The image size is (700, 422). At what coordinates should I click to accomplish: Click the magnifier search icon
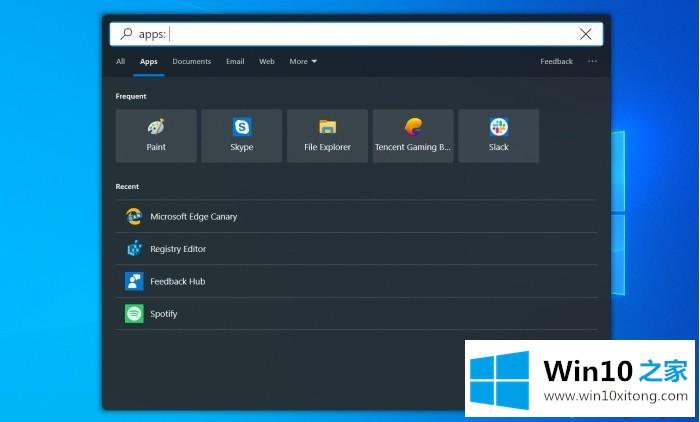[x=127, y=33]
